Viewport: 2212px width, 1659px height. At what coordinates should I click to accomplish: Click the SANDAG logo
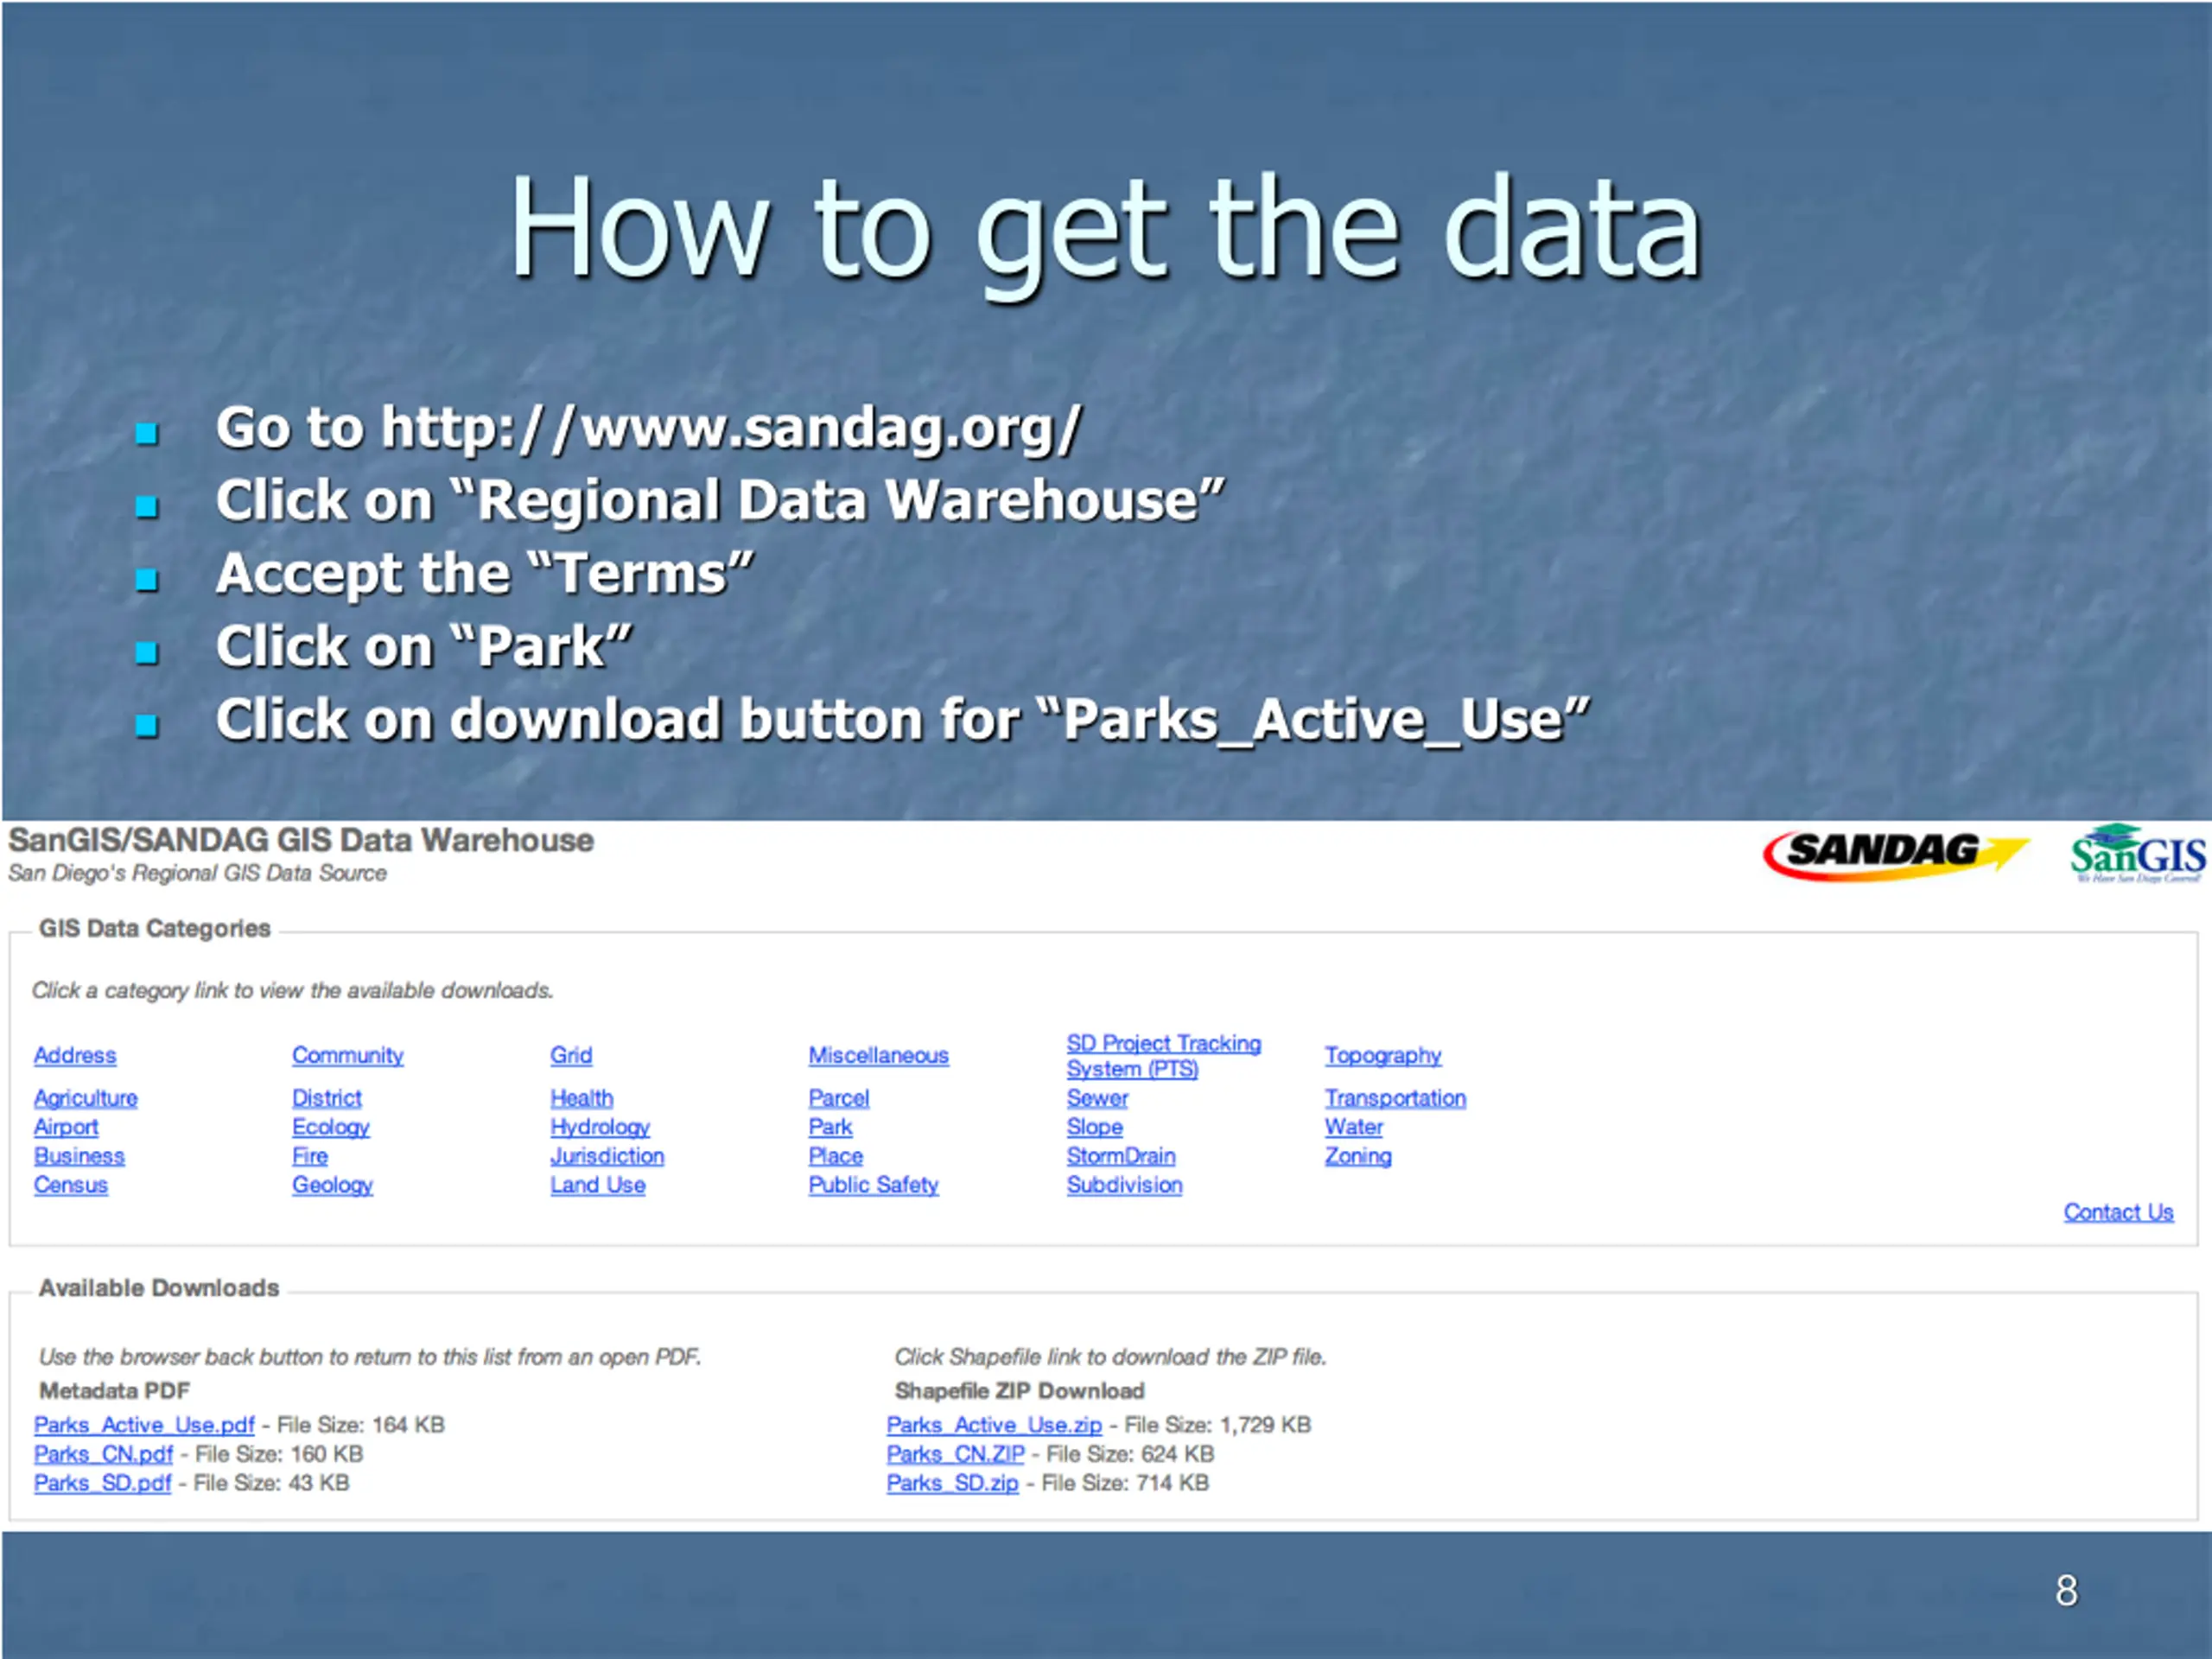coord(1896,855)
